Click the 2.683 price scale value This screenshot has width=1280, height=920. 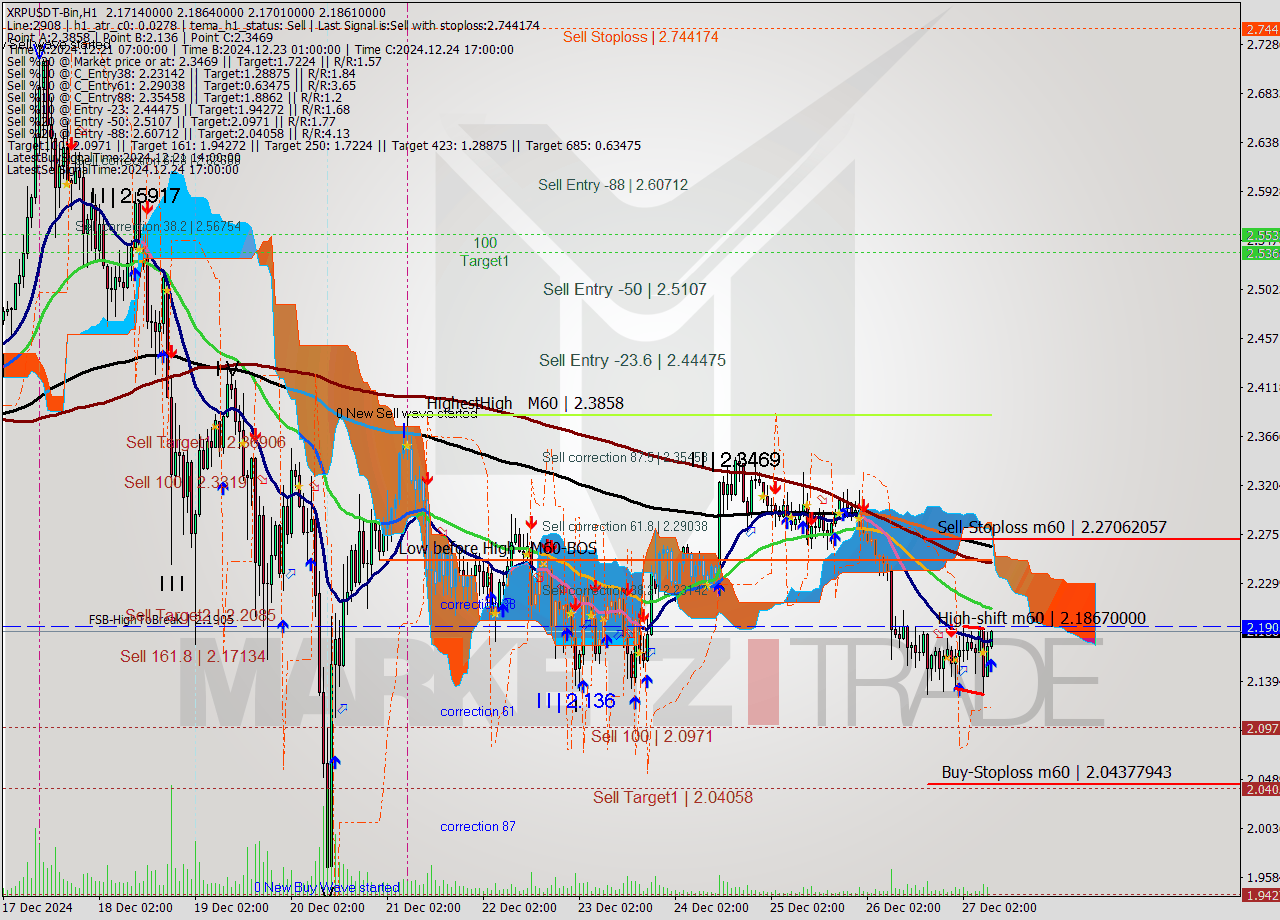click(1261, 93)
